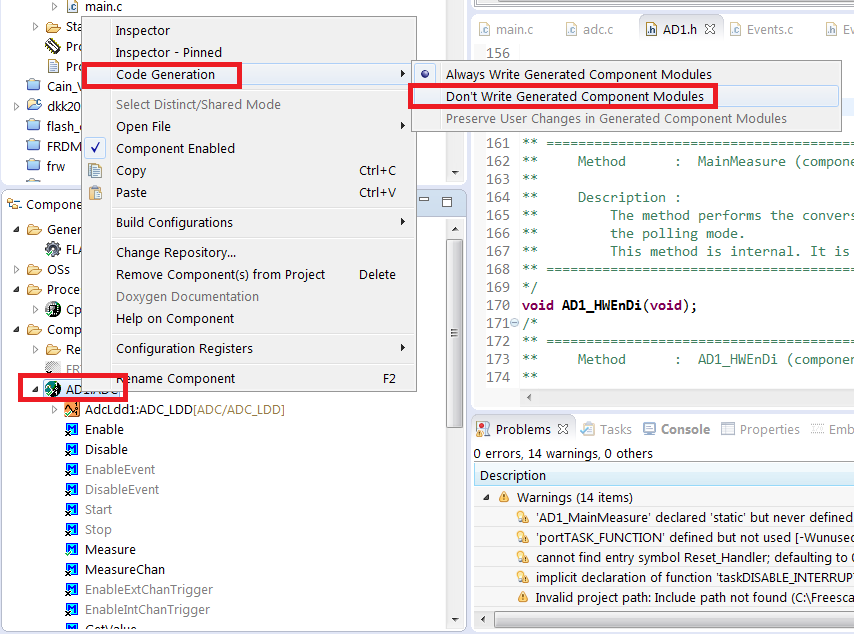Select Don't Write Generated Component Modules

click(575, 96)
